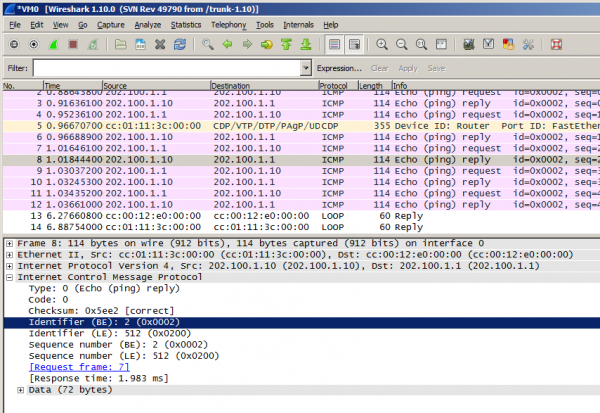The width and height of the screenshot is (600, 413).
Task: Start a new live capture
Action: point(54,44)
